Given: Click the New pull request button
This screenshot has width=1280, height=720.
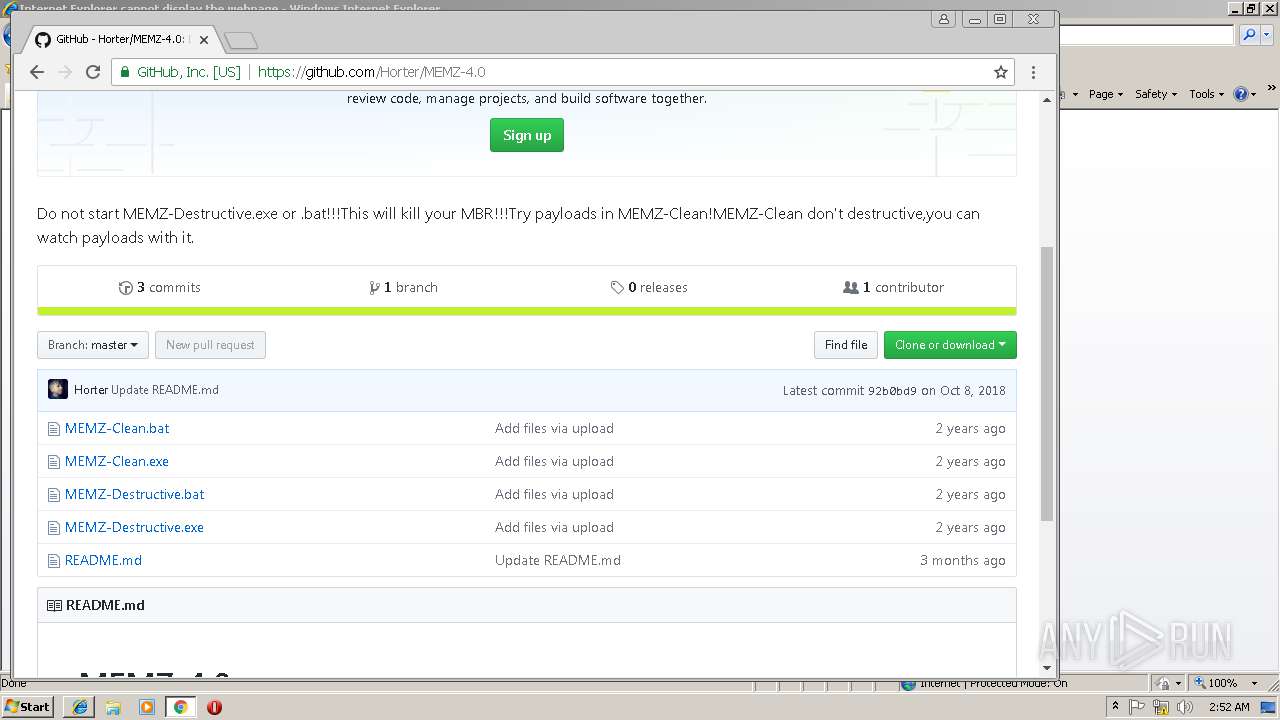Looking at the screenshot, I should click(x=210, y=345).
